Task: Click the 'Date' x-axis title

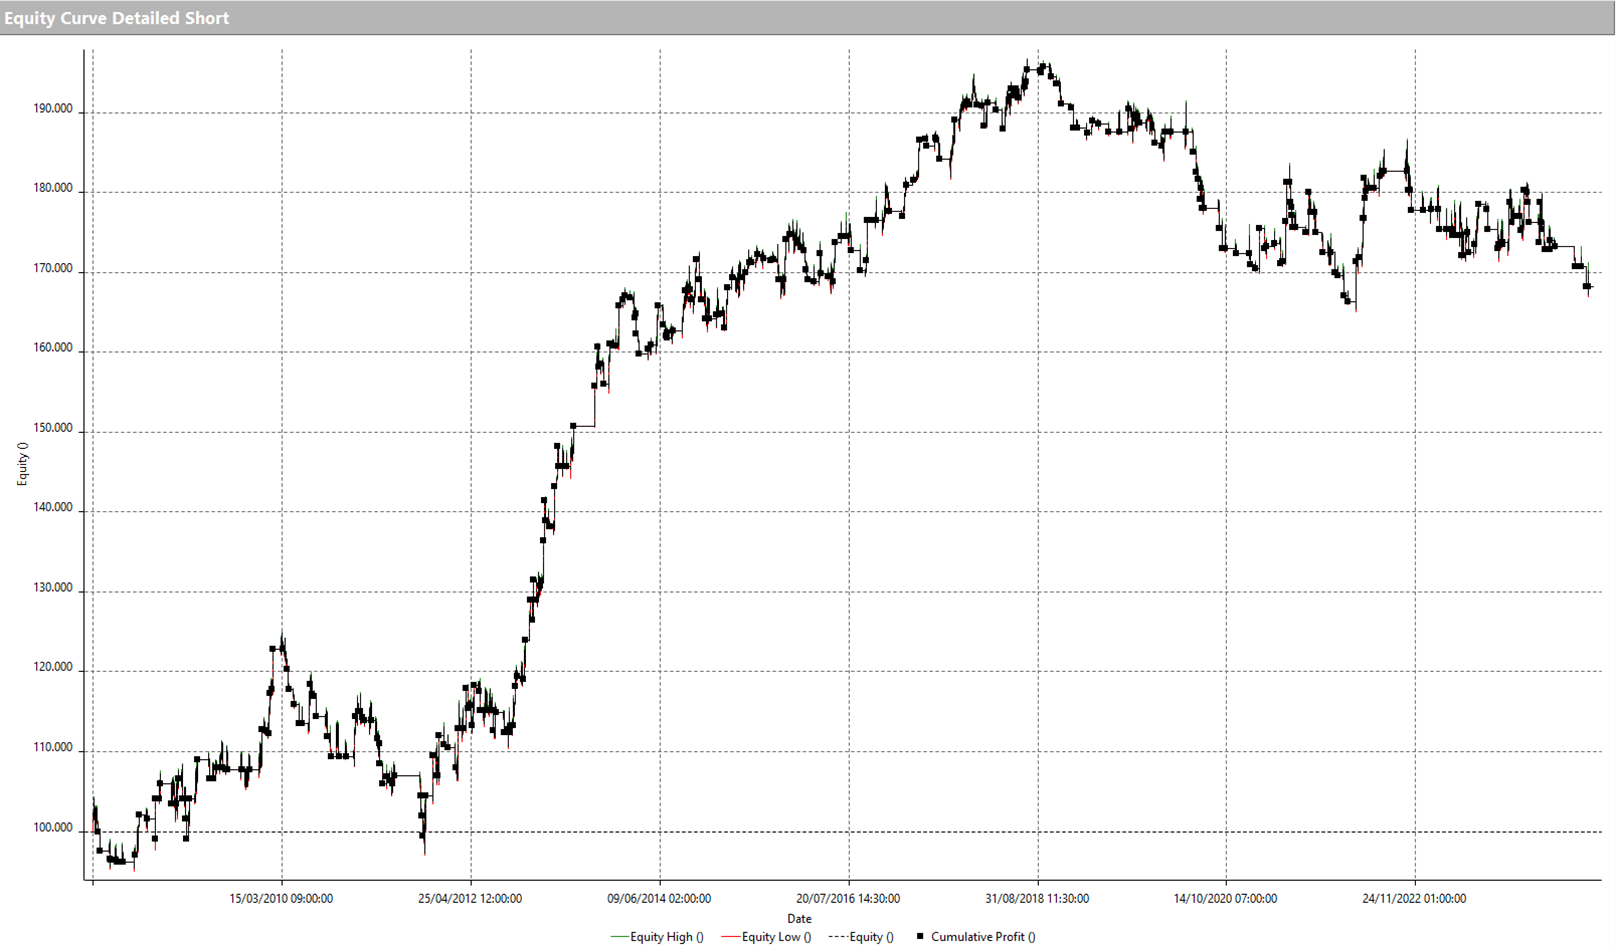Action: [x=799, y=918]
